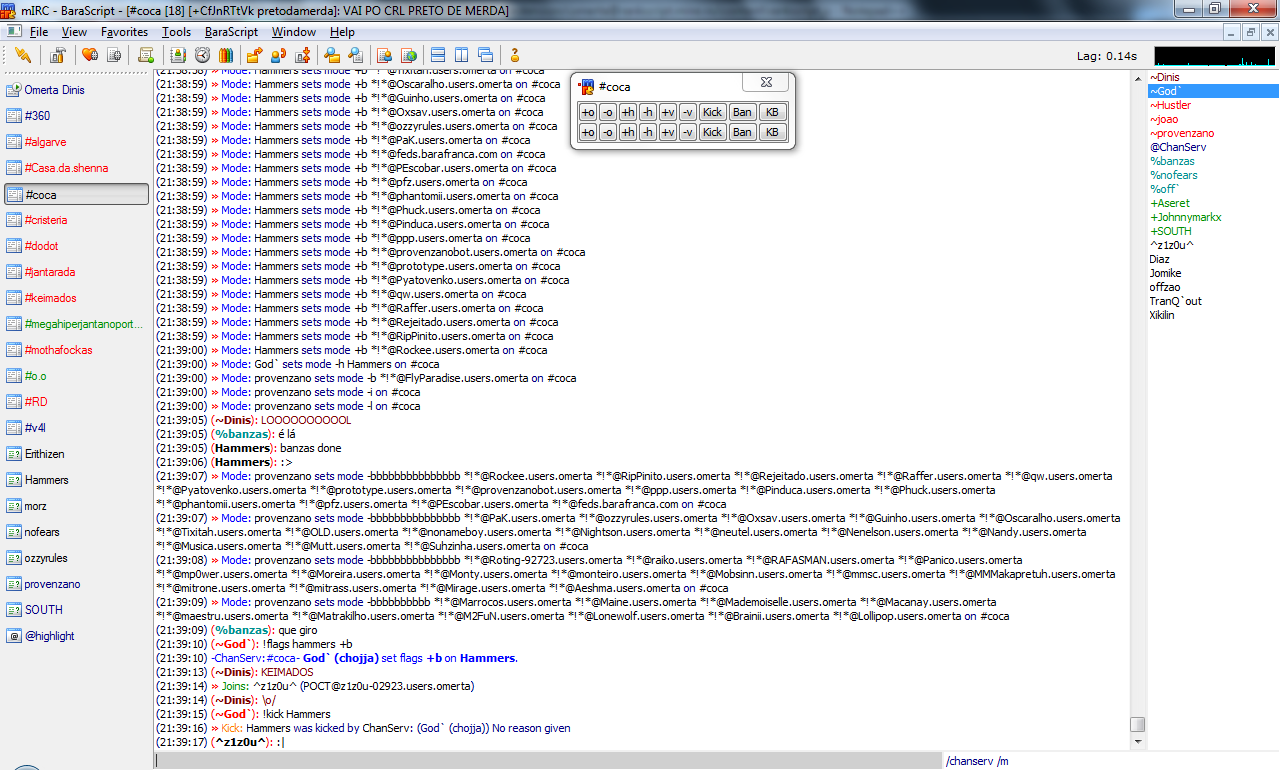The width and height of the screenshot is (1280, 770).
Task: Click the chat message input box
Action: [x=545, y=761]
